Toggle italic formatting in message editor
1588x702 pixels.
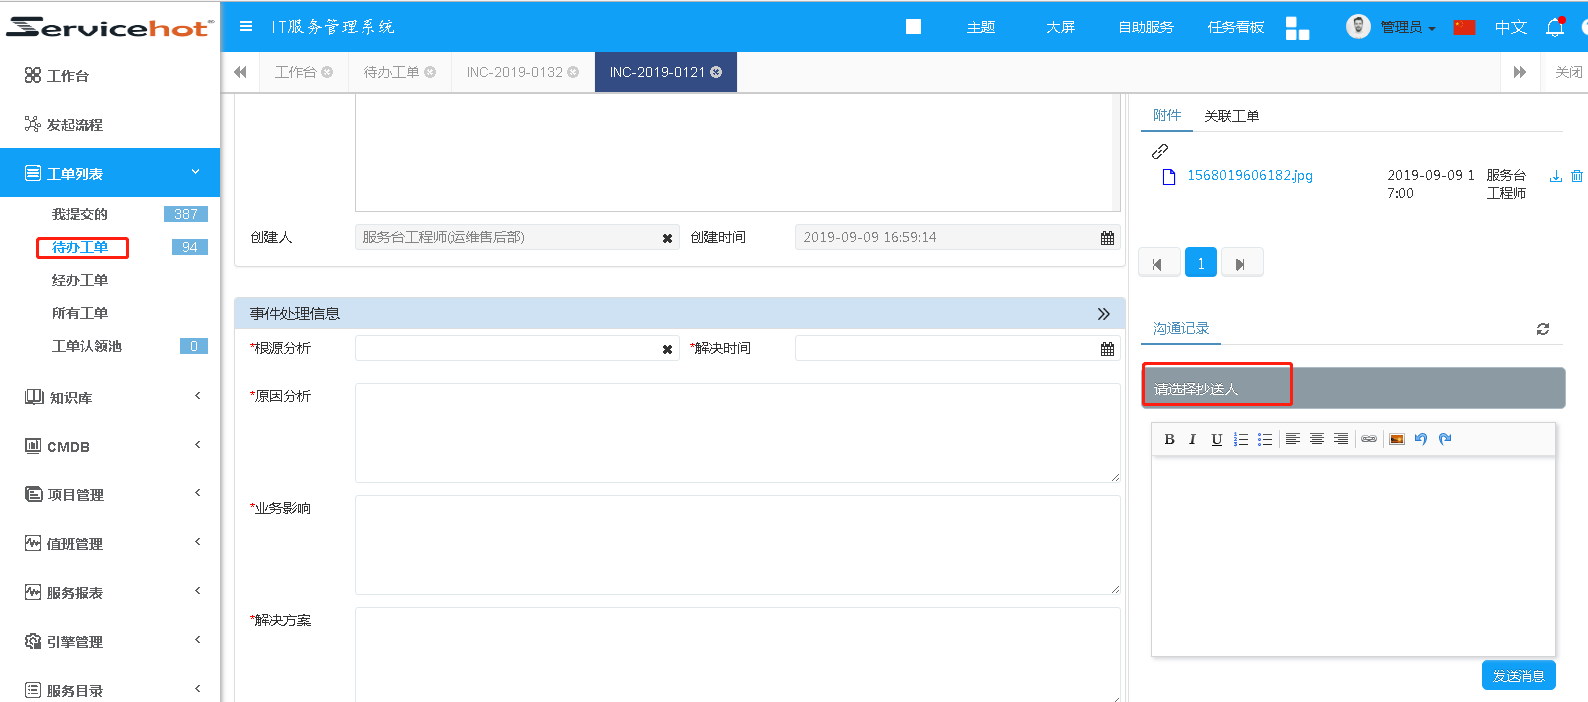[1192, 439]
